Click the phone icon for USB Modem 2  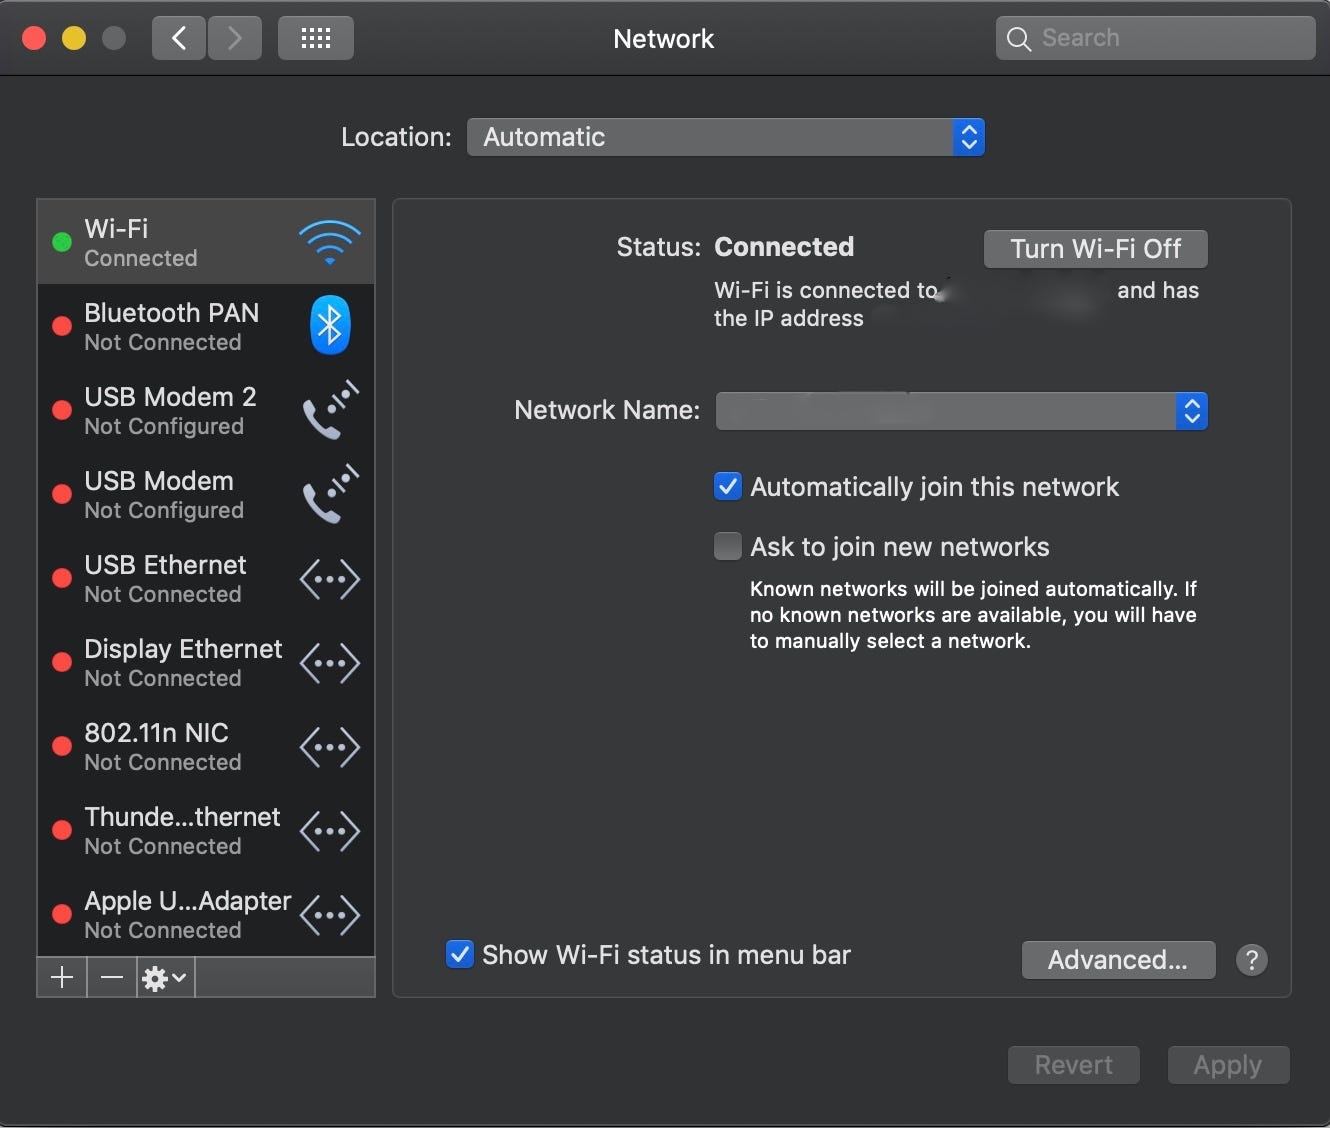coord(330,410)
